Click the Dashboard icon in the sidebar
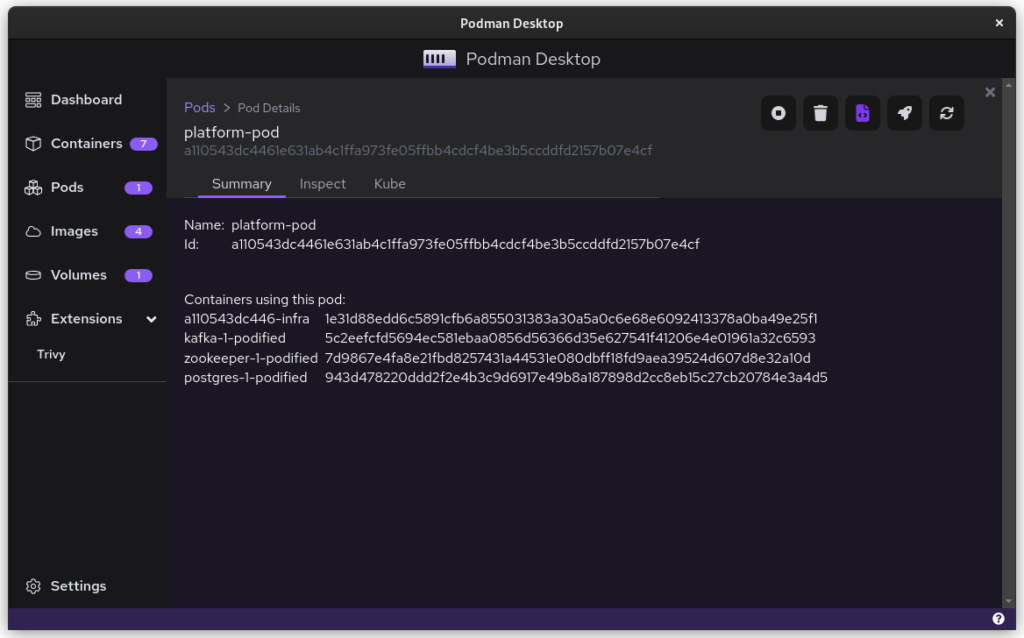The image size is (1024, 638). pyautogui.click(x=33, y=100)
